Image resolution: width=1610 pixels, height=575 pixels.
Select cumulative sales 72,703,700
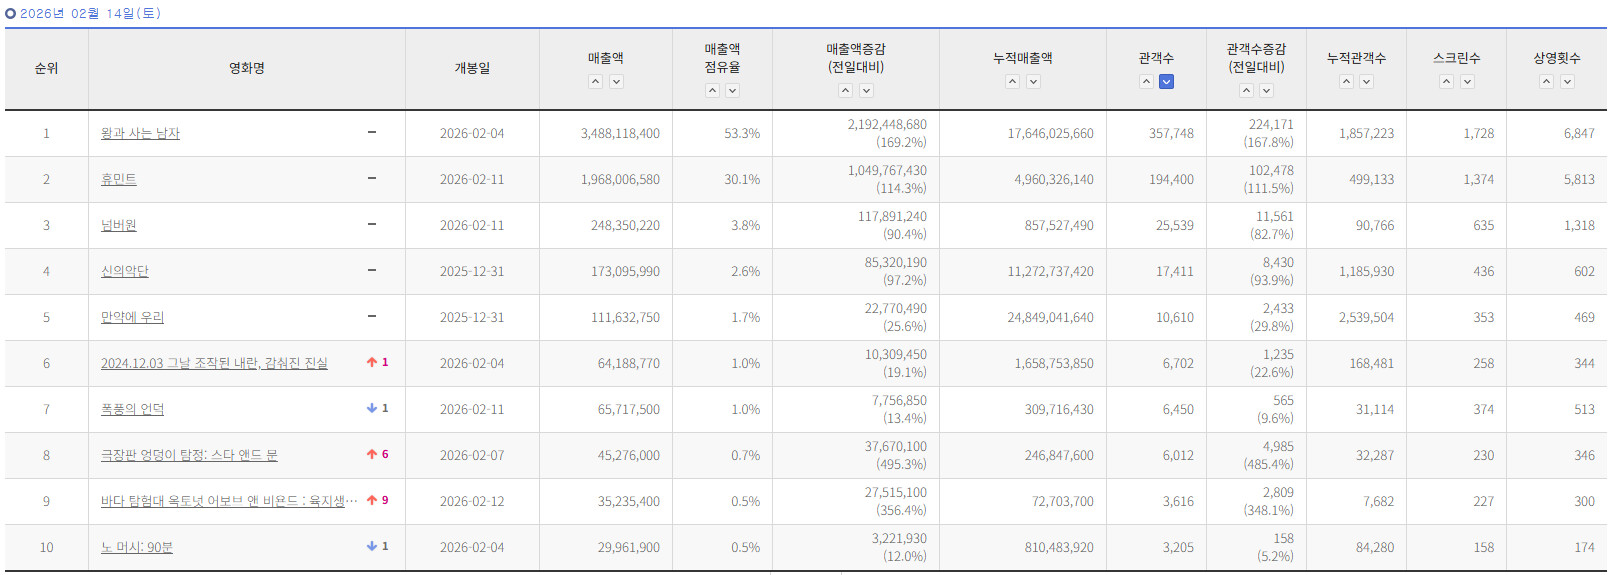point(1062,501)
